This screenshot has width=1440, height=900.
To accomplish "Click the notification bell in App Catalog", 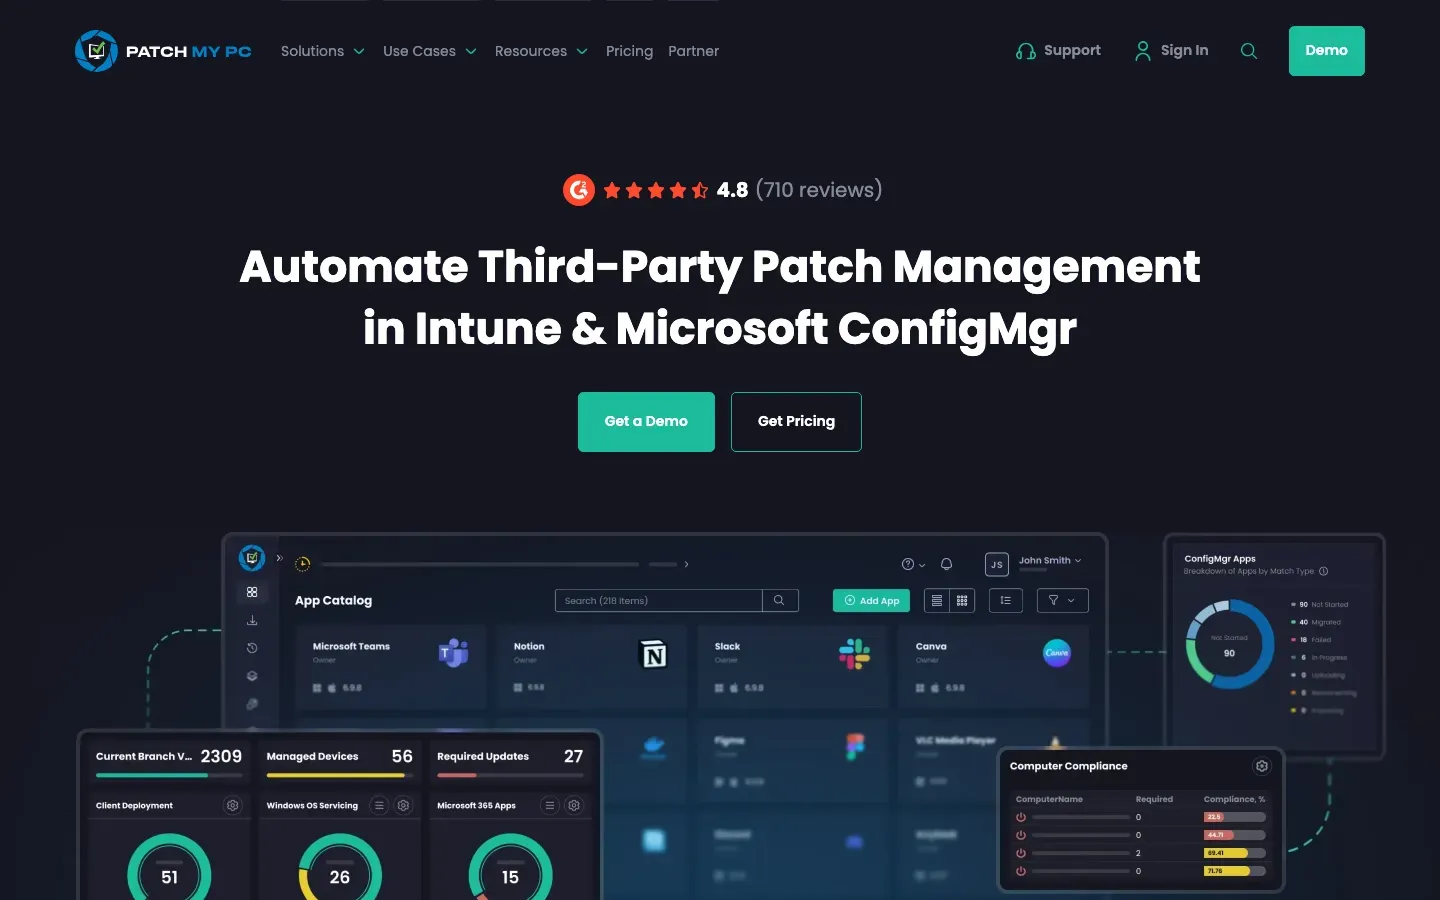I will click(946, 564).
